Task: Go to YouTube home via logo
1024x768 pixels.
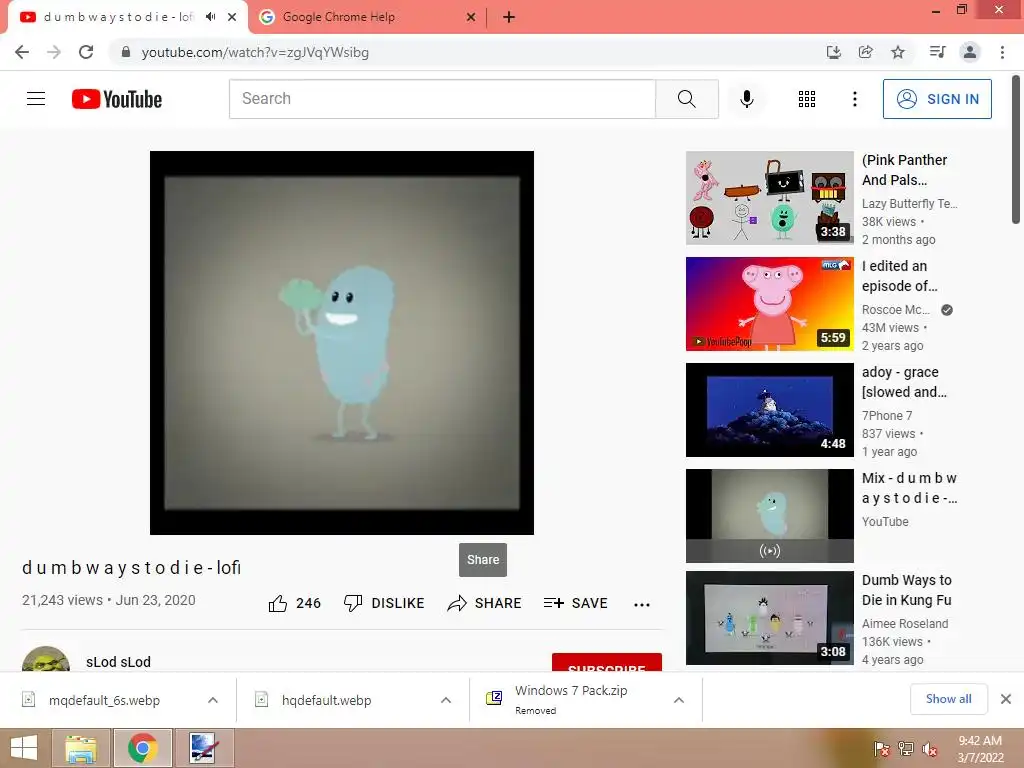Action: [117, 99]
